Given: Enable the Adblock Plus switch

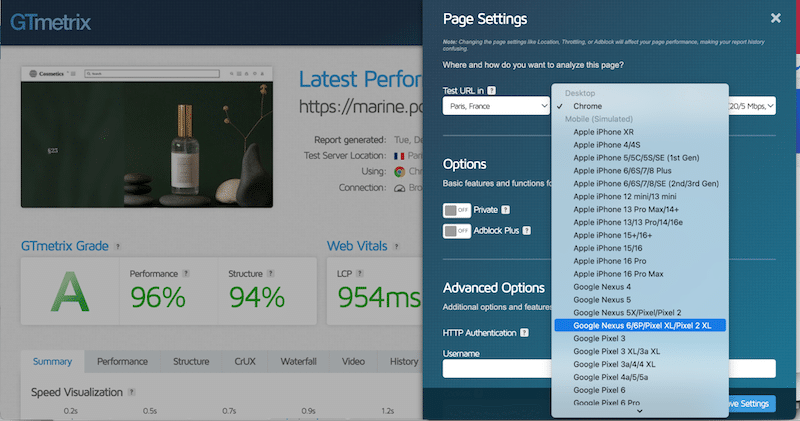Looking at the screenshot, I should point(457,231).
